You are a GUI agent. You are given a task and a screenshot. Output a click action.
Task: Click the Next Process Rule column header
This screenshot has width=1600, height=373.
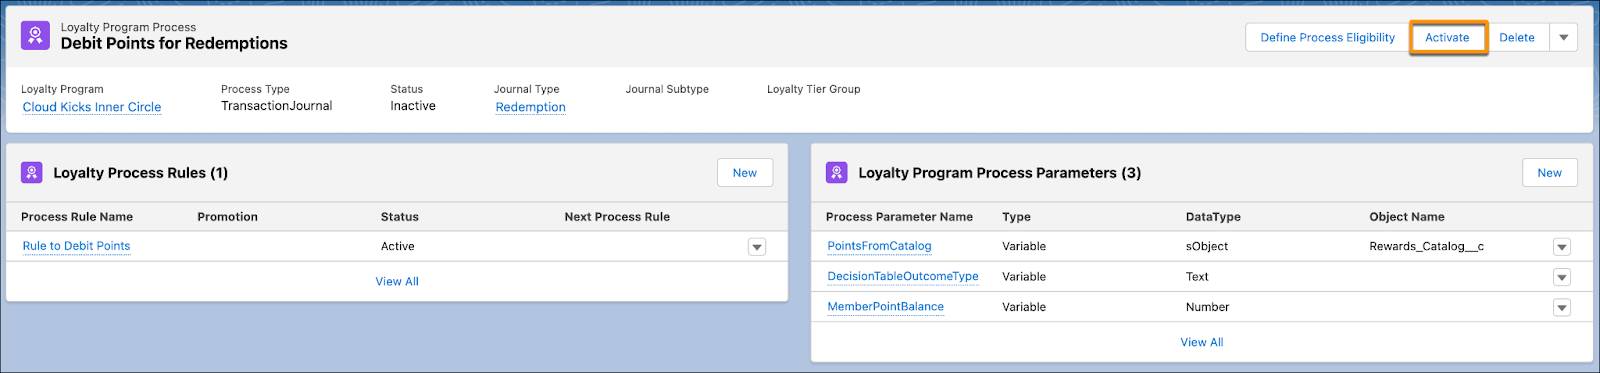click(x=617, y=217)
